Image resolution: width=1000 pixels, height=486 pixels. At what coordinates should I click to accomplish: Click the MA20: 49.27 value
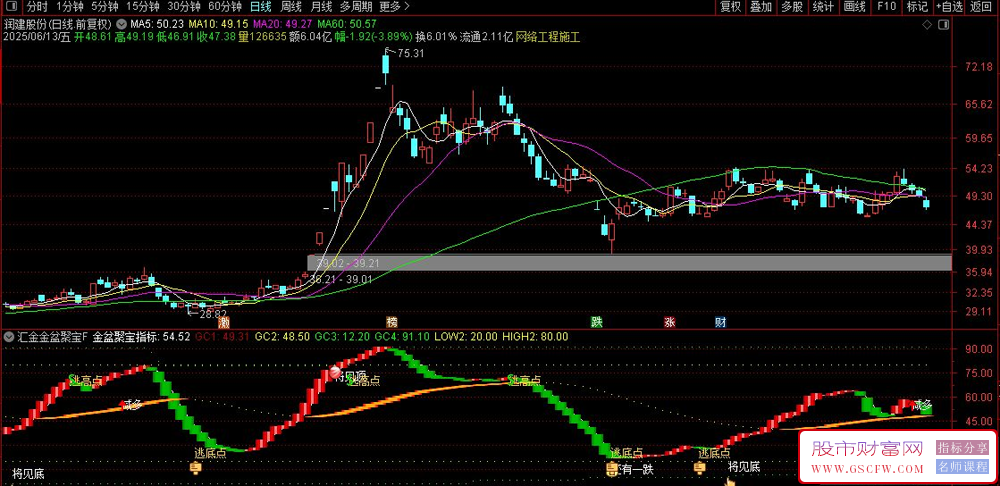[283, 24]
